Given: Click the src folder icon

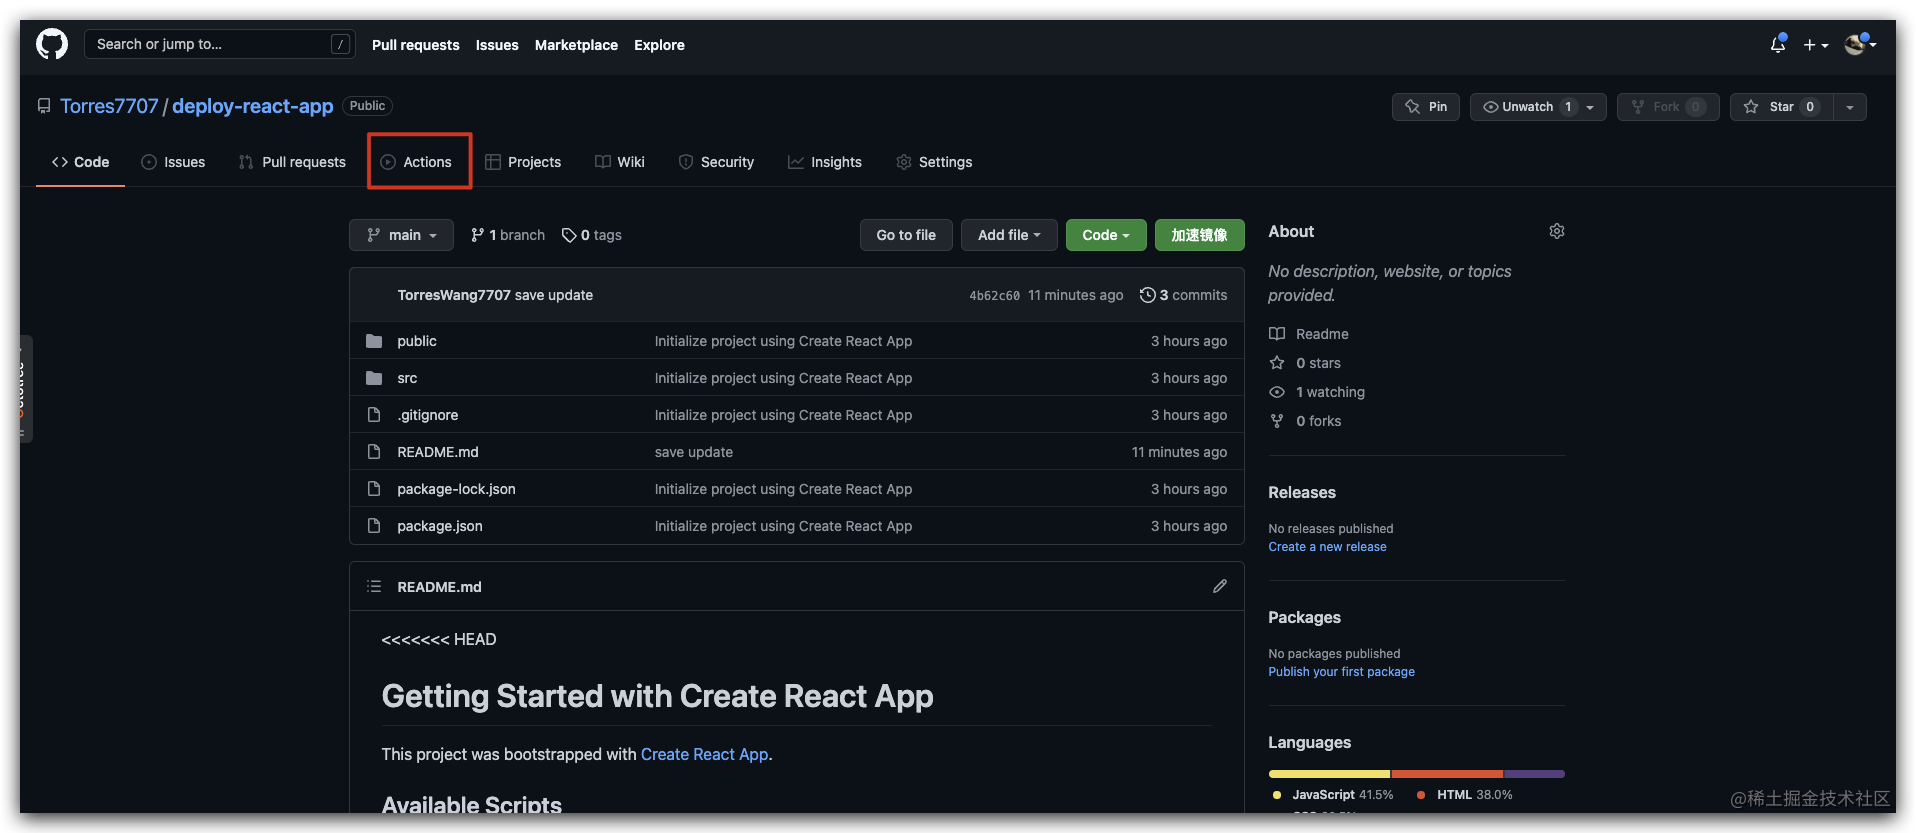Looking at the screenshot, I should point(374,378).
